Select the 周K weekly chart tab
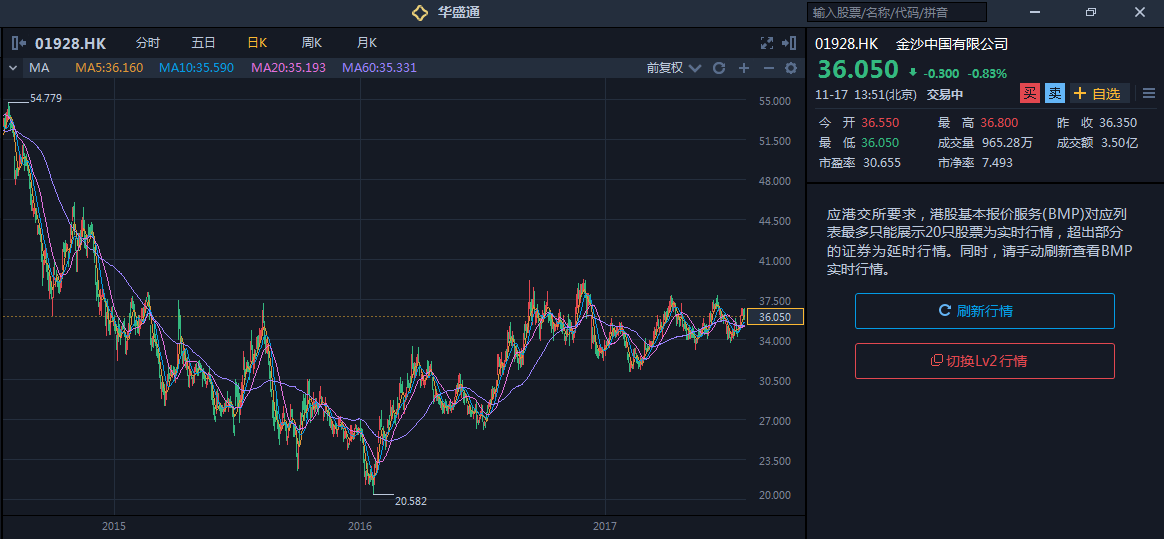 311,43
